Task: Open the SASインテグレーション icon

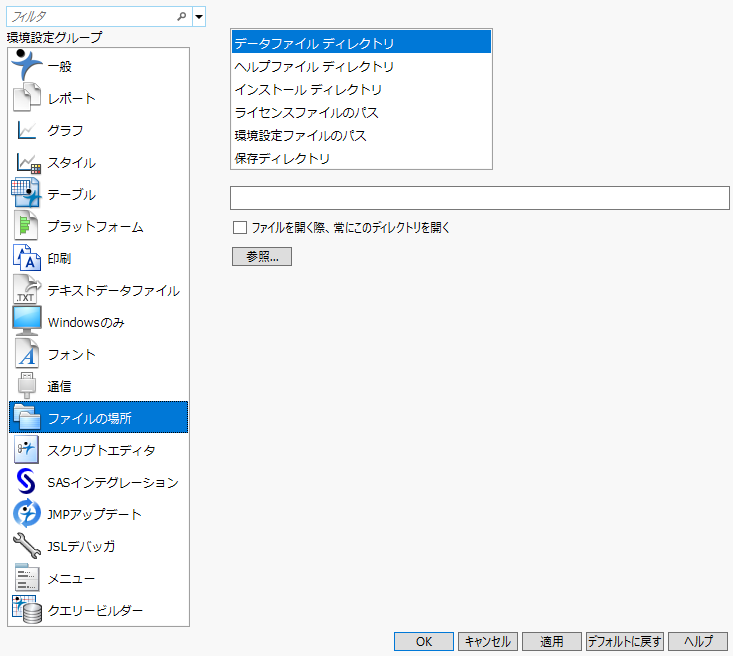Action: tap(26, 482)
